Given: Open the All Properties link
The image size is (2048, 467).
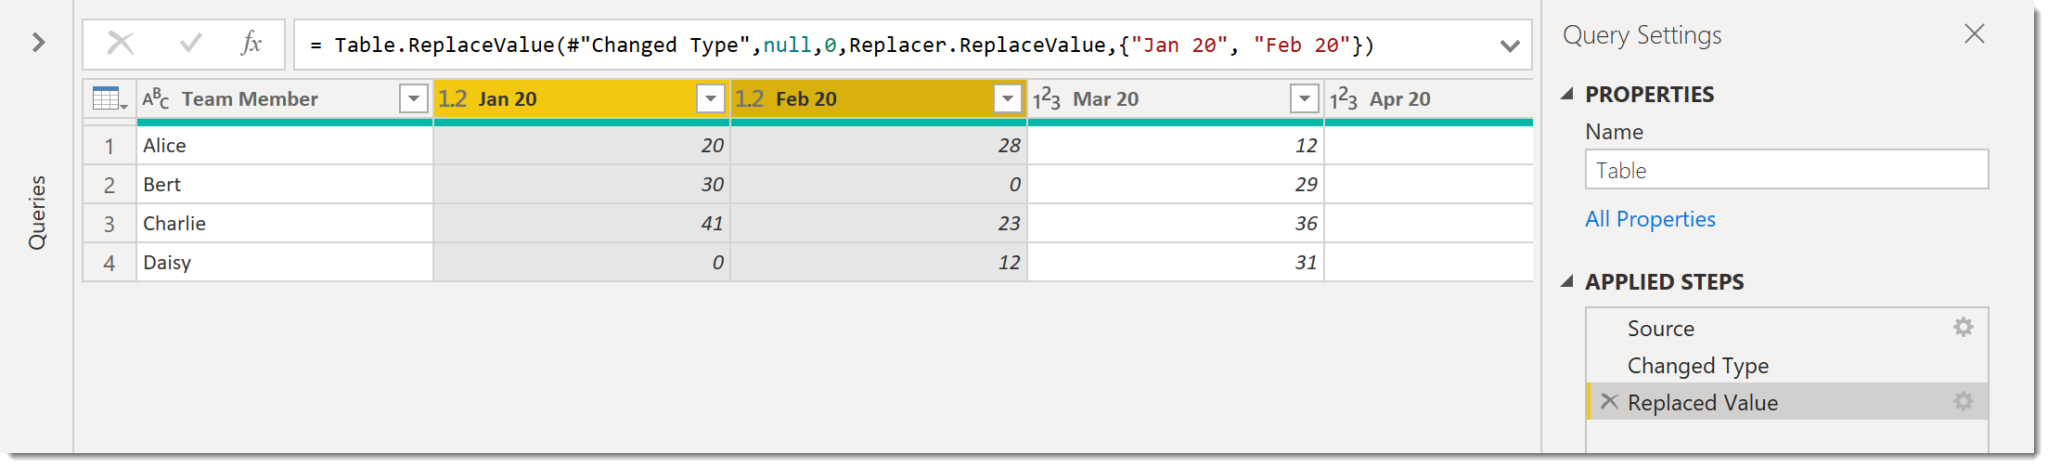Looking at the screenshot, I should [1650, 219].
